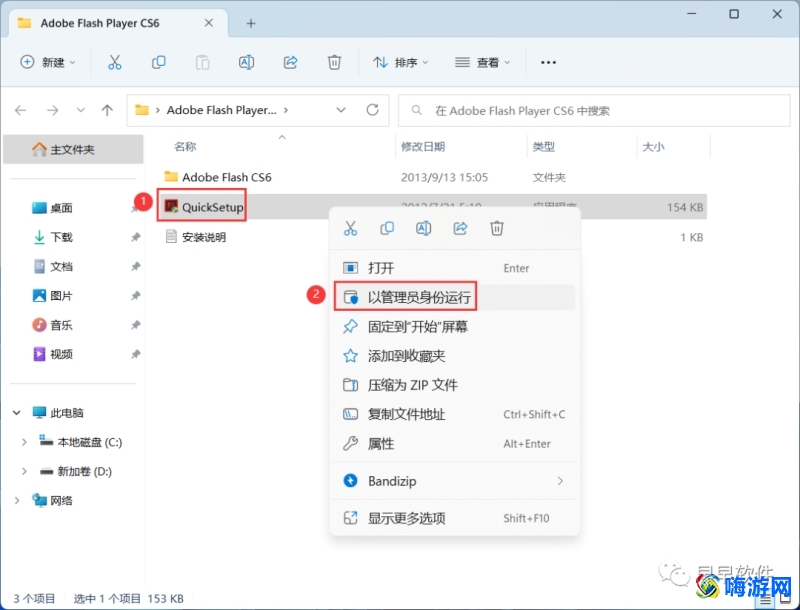Close the Adobe Flash Player CS6 tab
This screenshot has height=610, width=800.
(x=209, y=23)
